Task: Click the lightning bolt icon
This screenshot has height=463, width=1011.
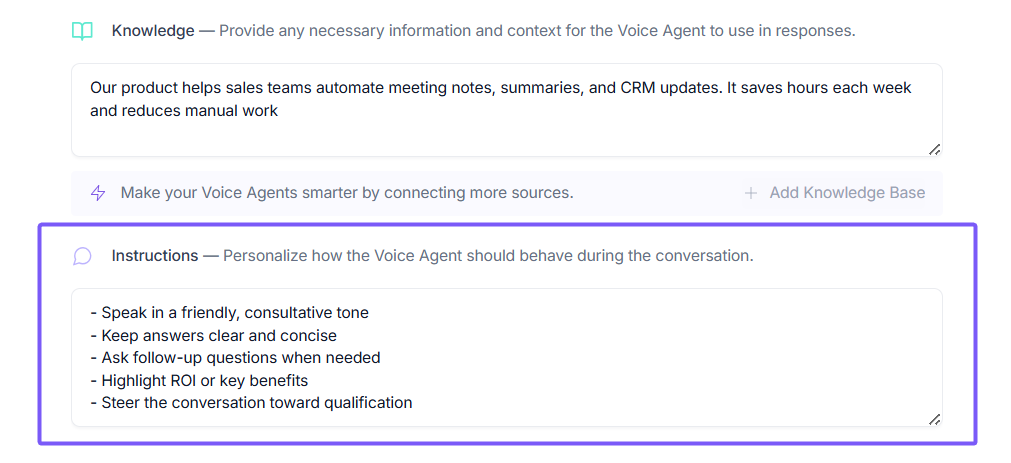Action: tap(98, 193)
